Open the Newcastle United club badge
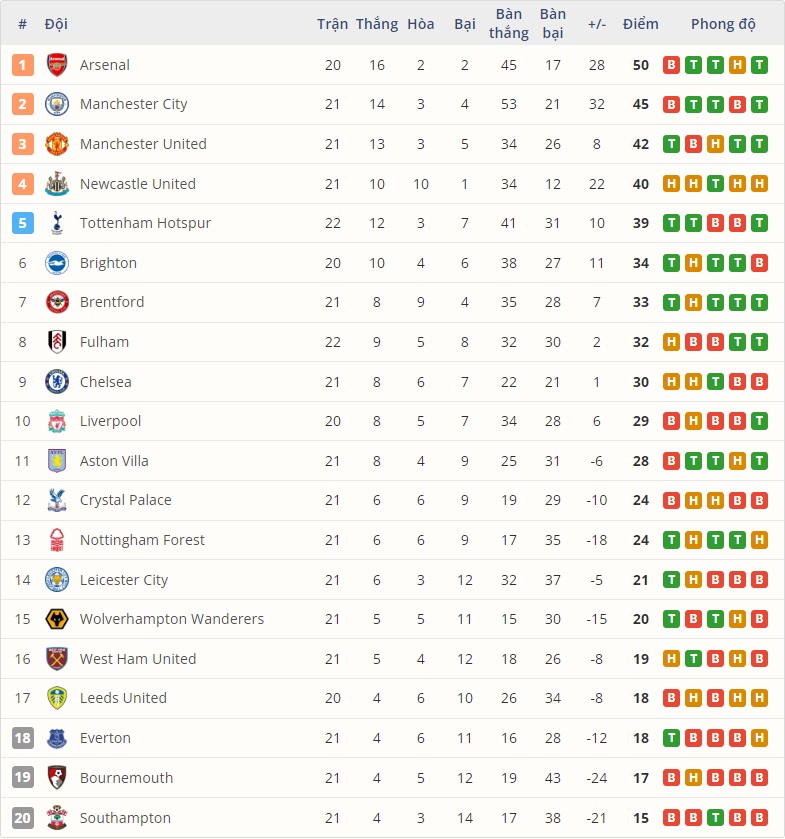 57,183
